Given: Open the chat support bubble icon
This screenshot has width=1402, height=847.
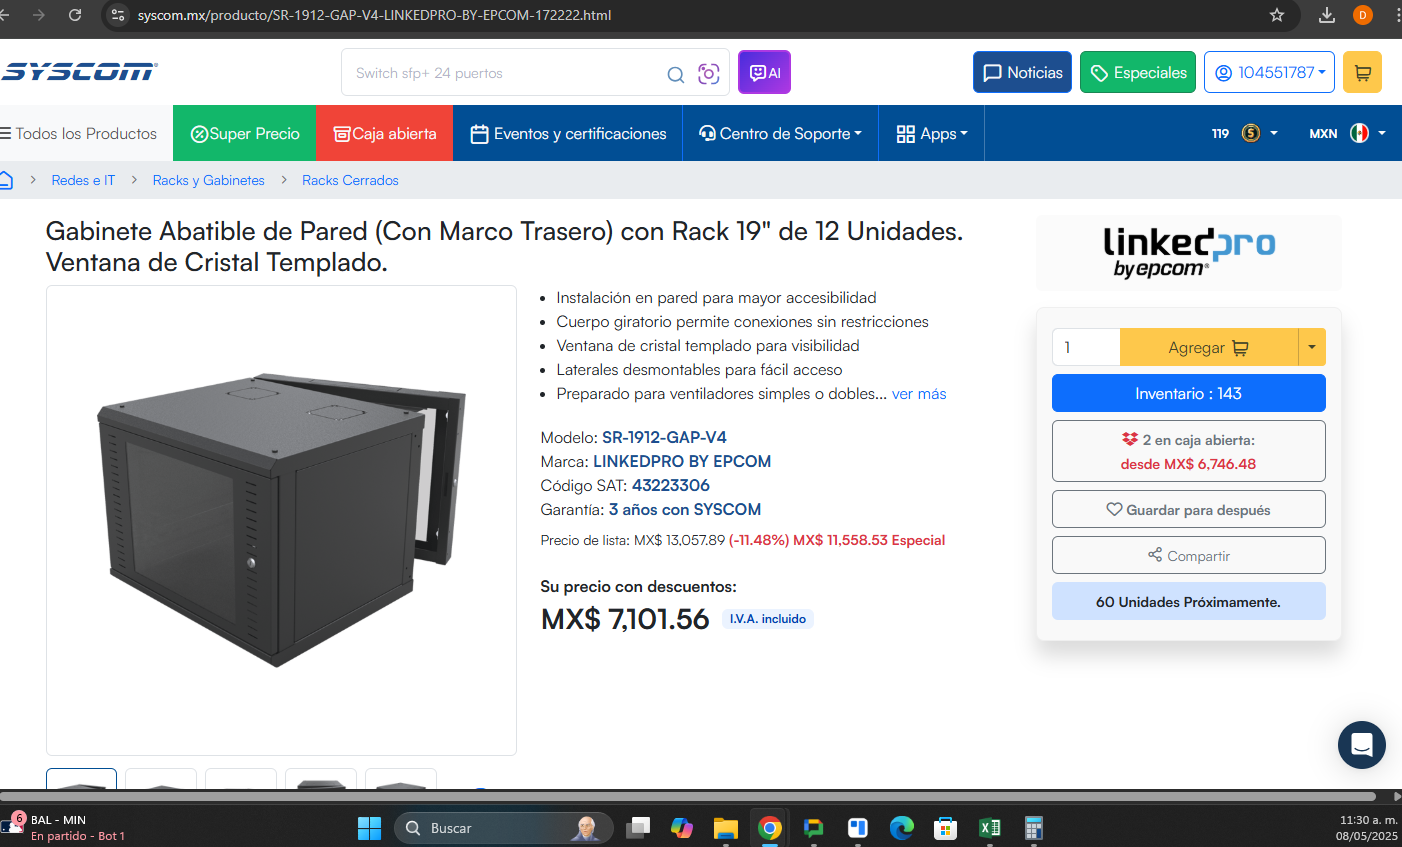Looking at the screenshot, I should (1362, 745).
